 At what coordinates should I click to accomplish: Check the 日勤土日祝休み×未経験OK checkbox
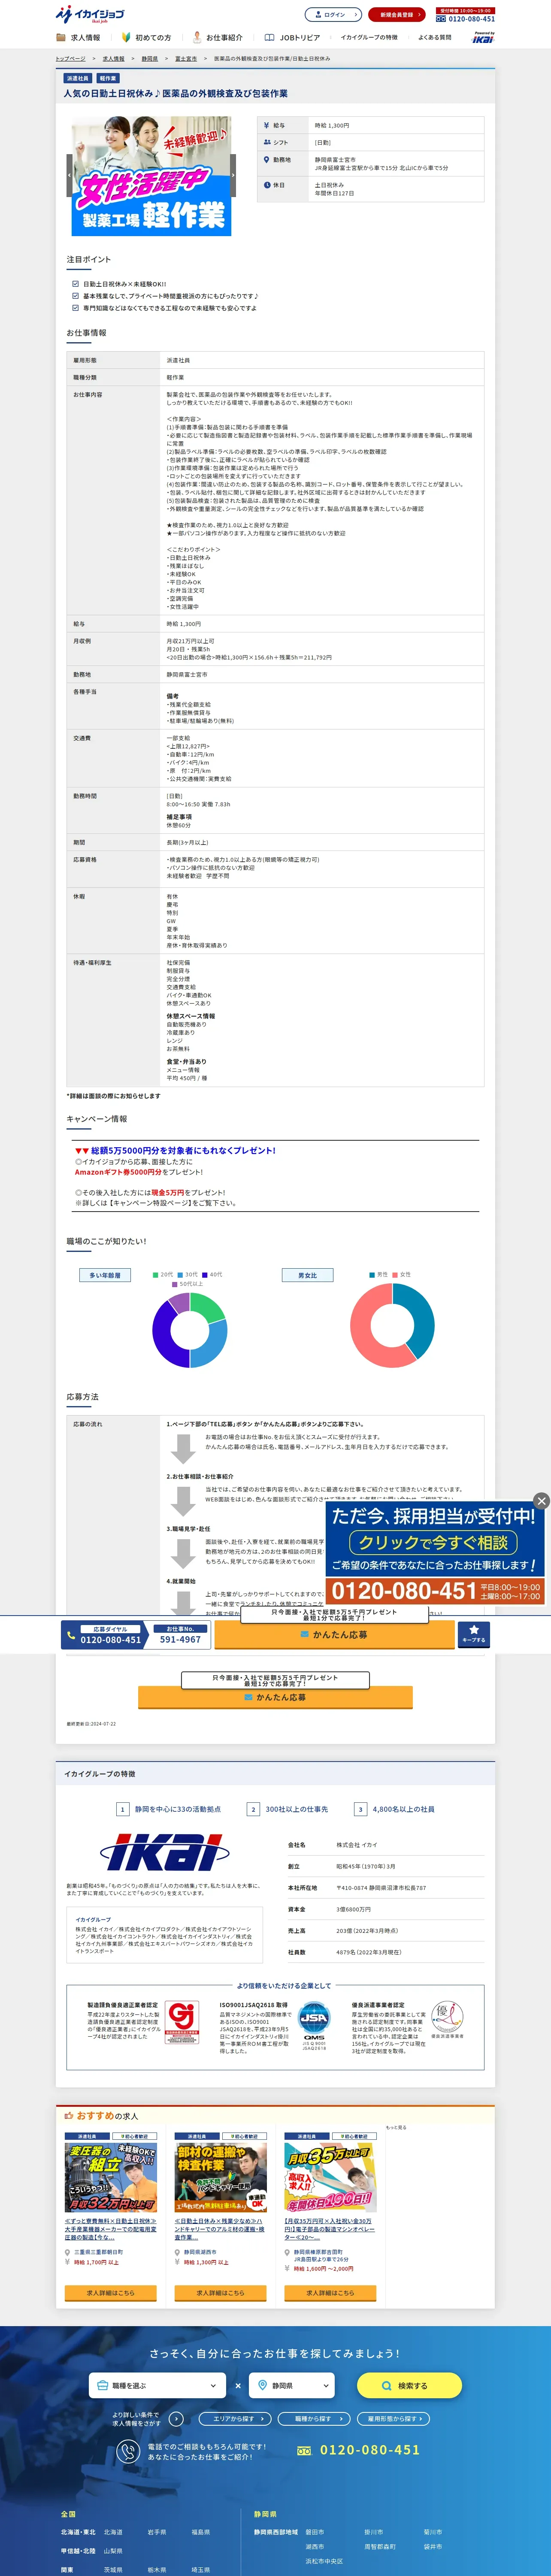pos(75,284)
